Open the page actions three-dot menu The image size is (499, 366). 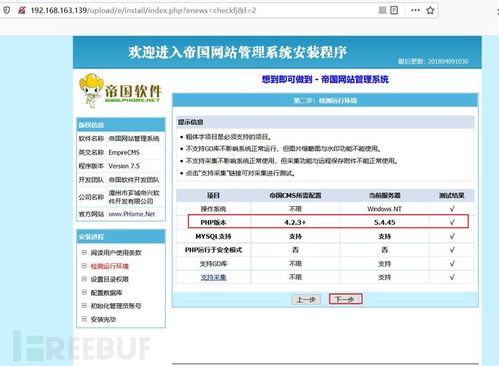[x=415, y=10]
